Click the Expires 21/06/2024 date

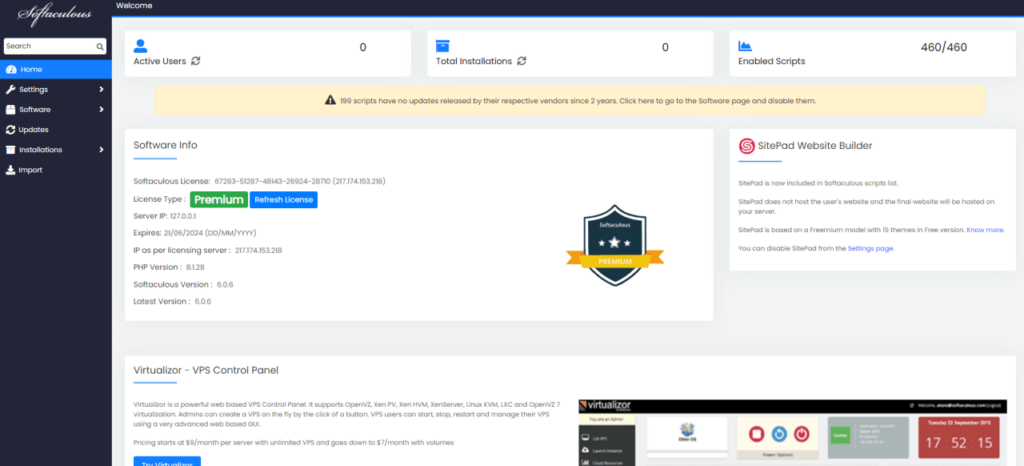[x=183, y=232]
